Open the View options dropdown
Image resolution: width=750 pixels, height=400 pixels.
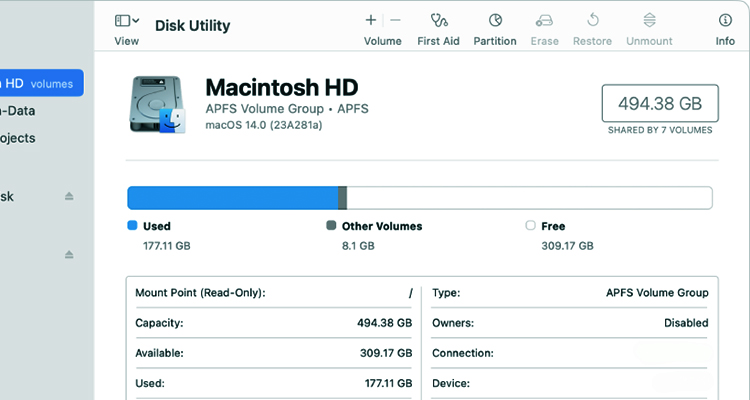127,21
